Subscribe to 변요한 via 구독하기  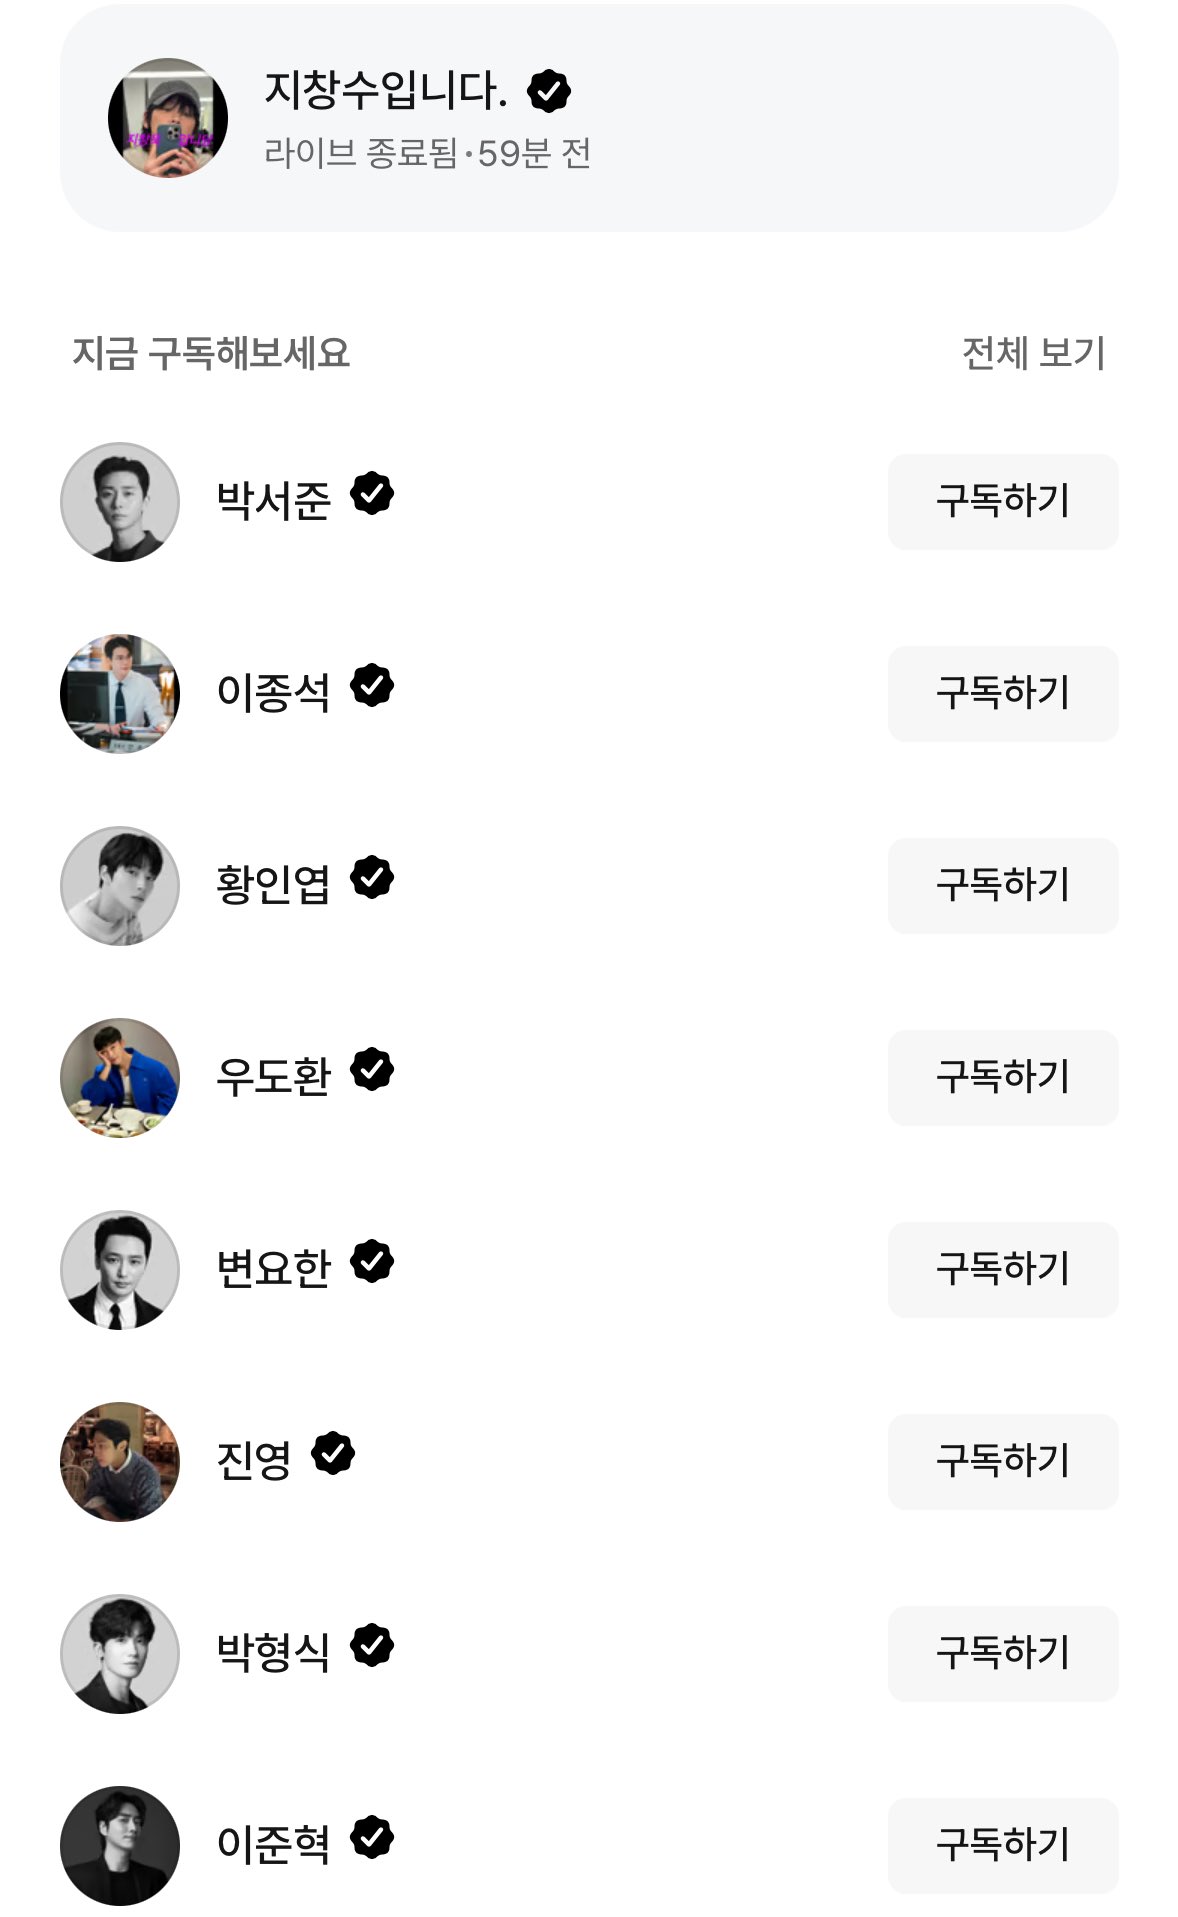pyautogui.click(x=1002, y=1270)
